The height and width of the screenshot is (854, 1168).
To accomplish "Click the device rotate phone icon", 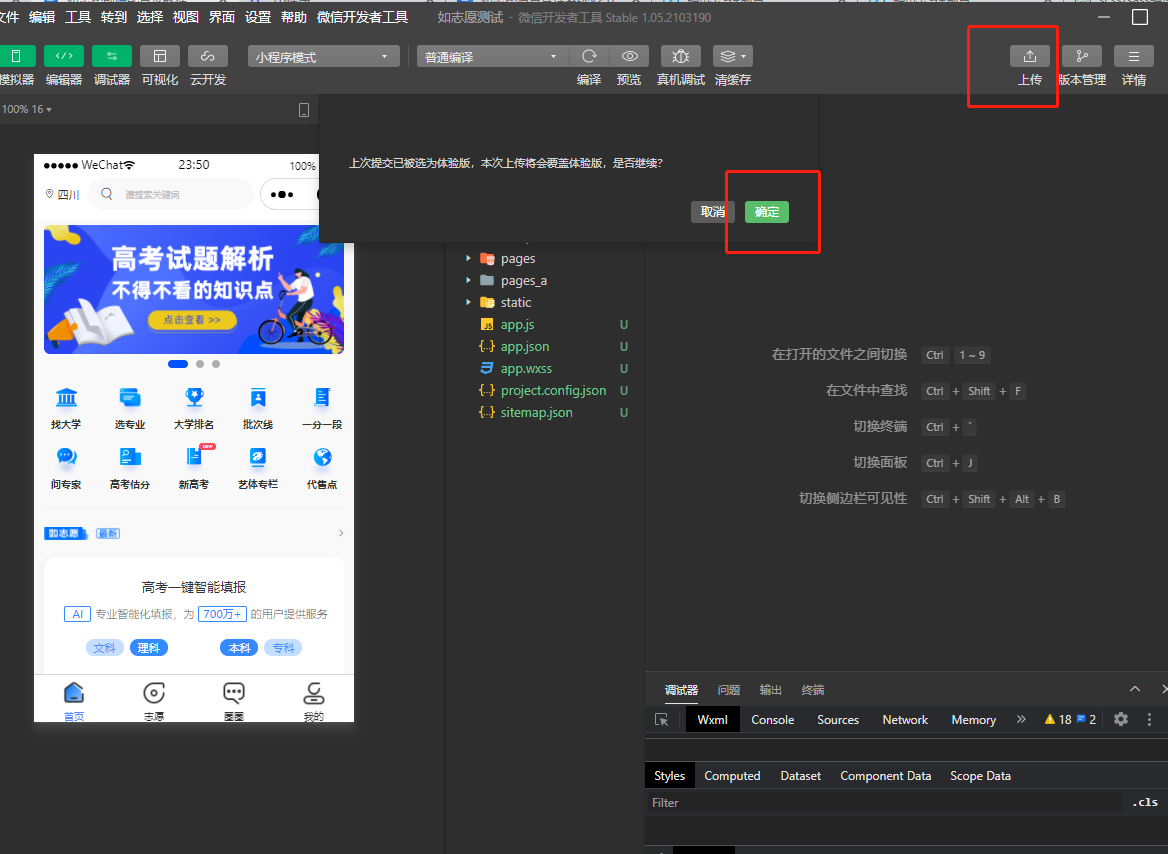I will 304,110.
